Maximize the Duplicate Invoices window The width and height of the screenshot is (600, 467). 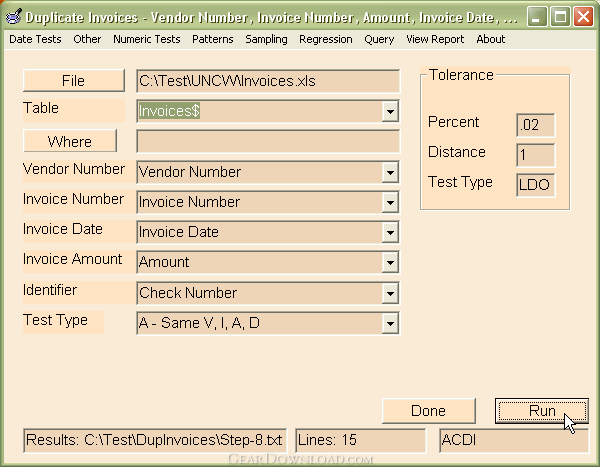(x=560, y=17)
